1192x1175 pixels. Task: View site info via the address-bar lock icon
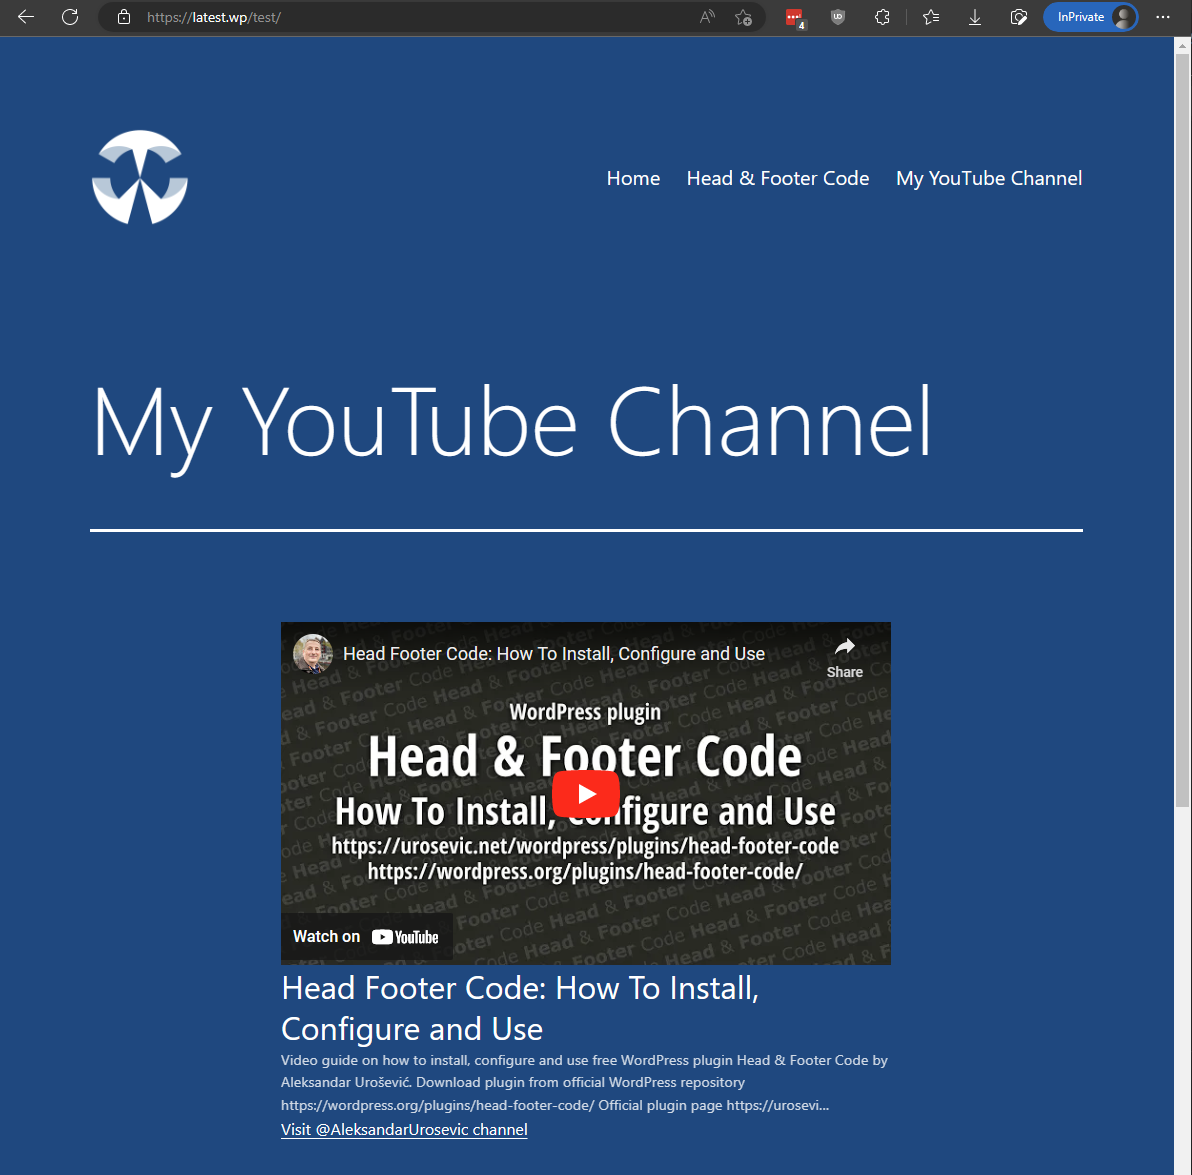(x=124, y=17)
